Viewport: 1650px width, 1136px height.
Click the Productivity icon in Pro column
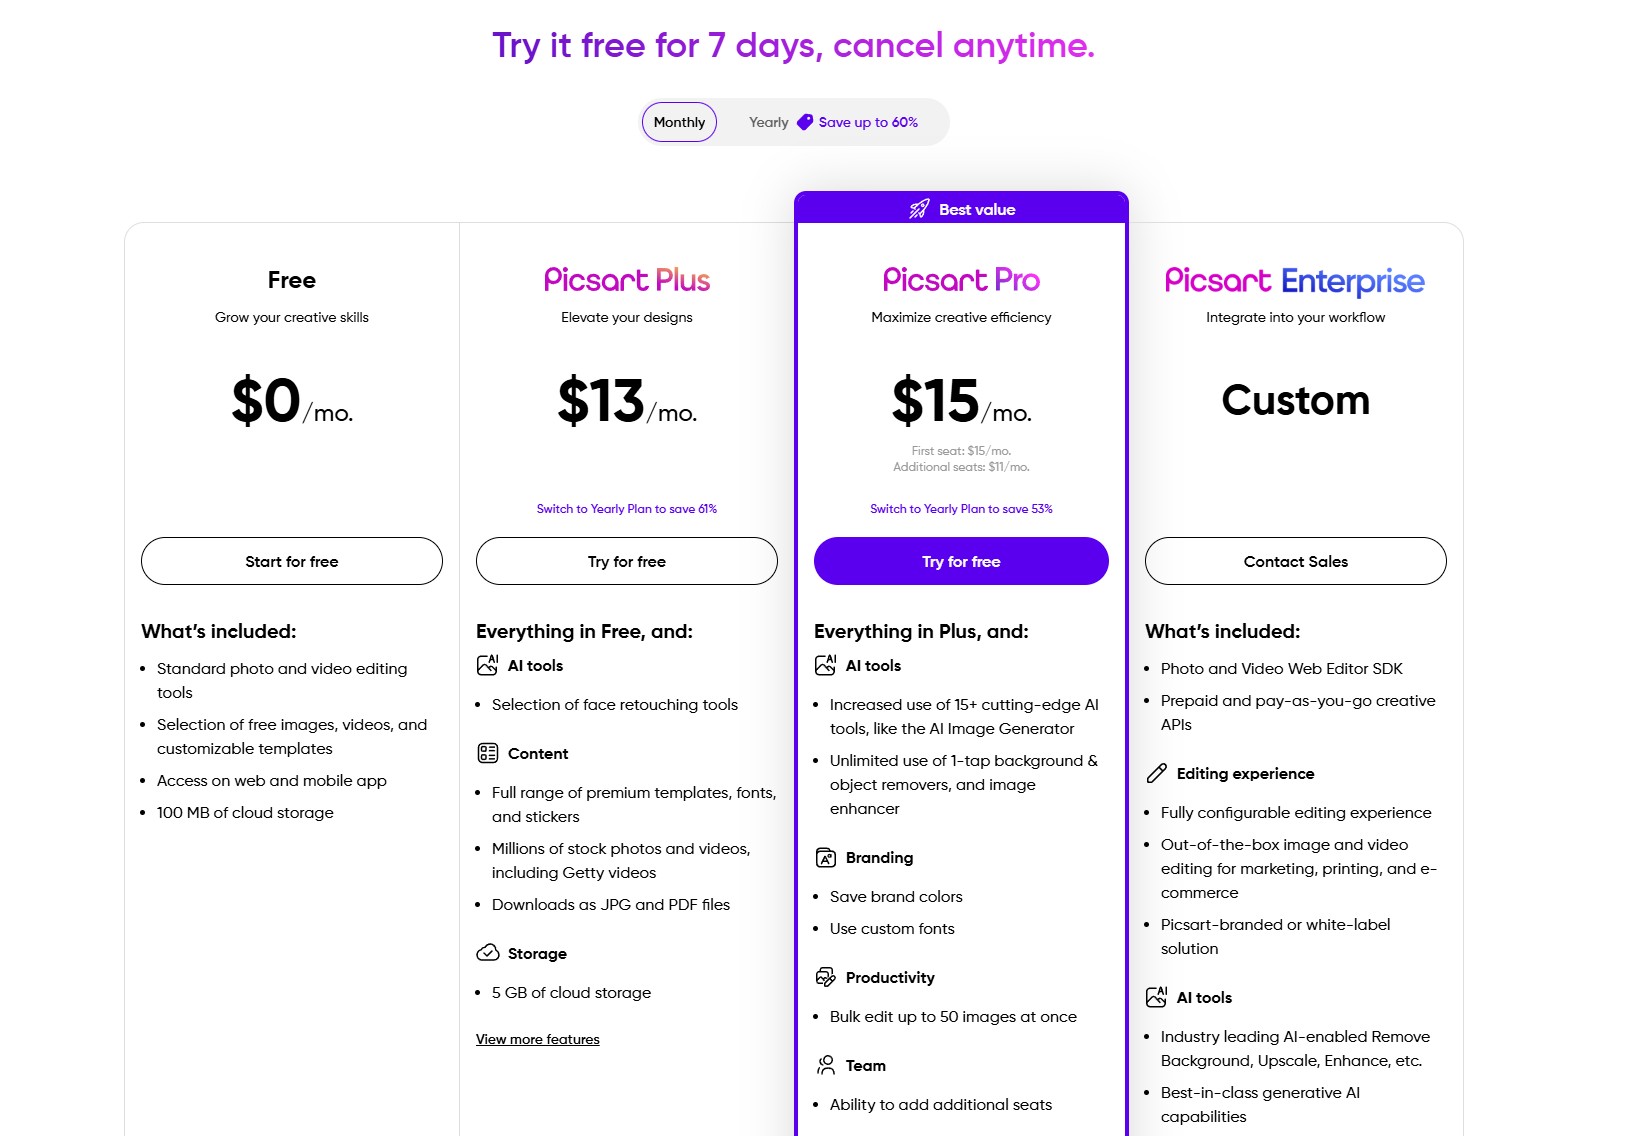point(825,977)
